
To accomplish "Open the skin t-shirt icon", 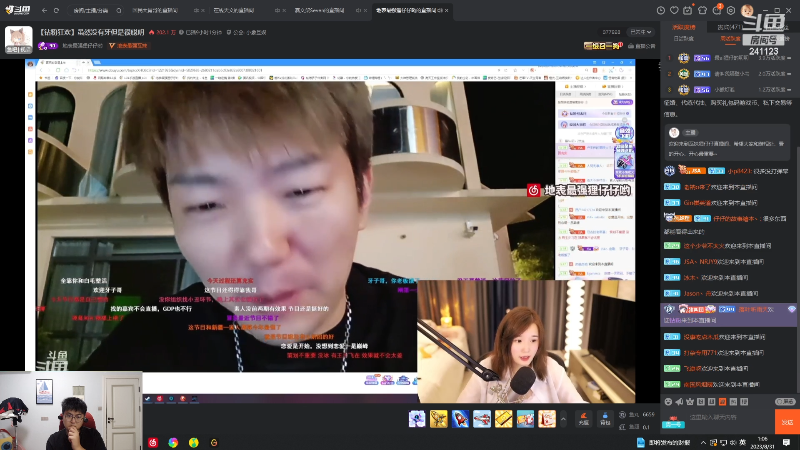I will [703, 10].
